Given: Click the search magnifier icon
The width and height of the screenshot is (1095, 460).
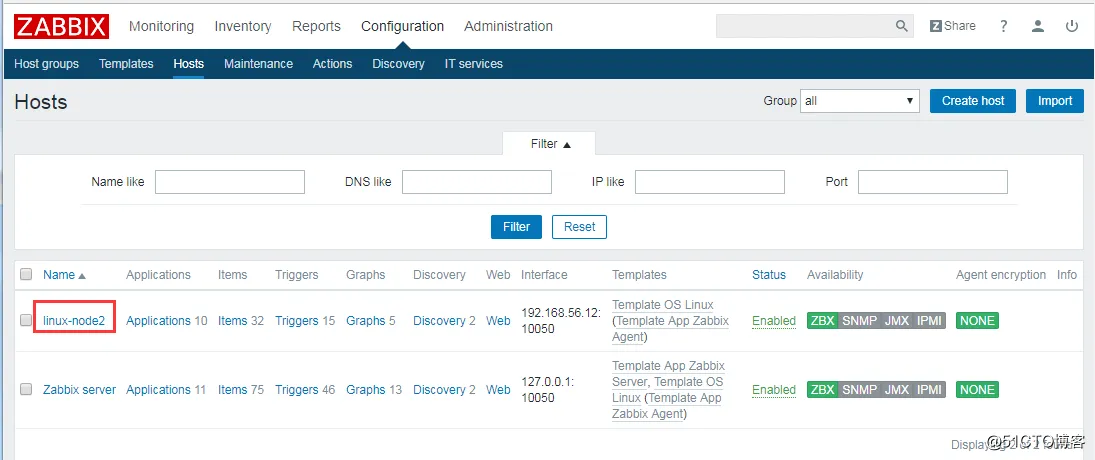Looking at the screenshot, I should coord(902,26).
